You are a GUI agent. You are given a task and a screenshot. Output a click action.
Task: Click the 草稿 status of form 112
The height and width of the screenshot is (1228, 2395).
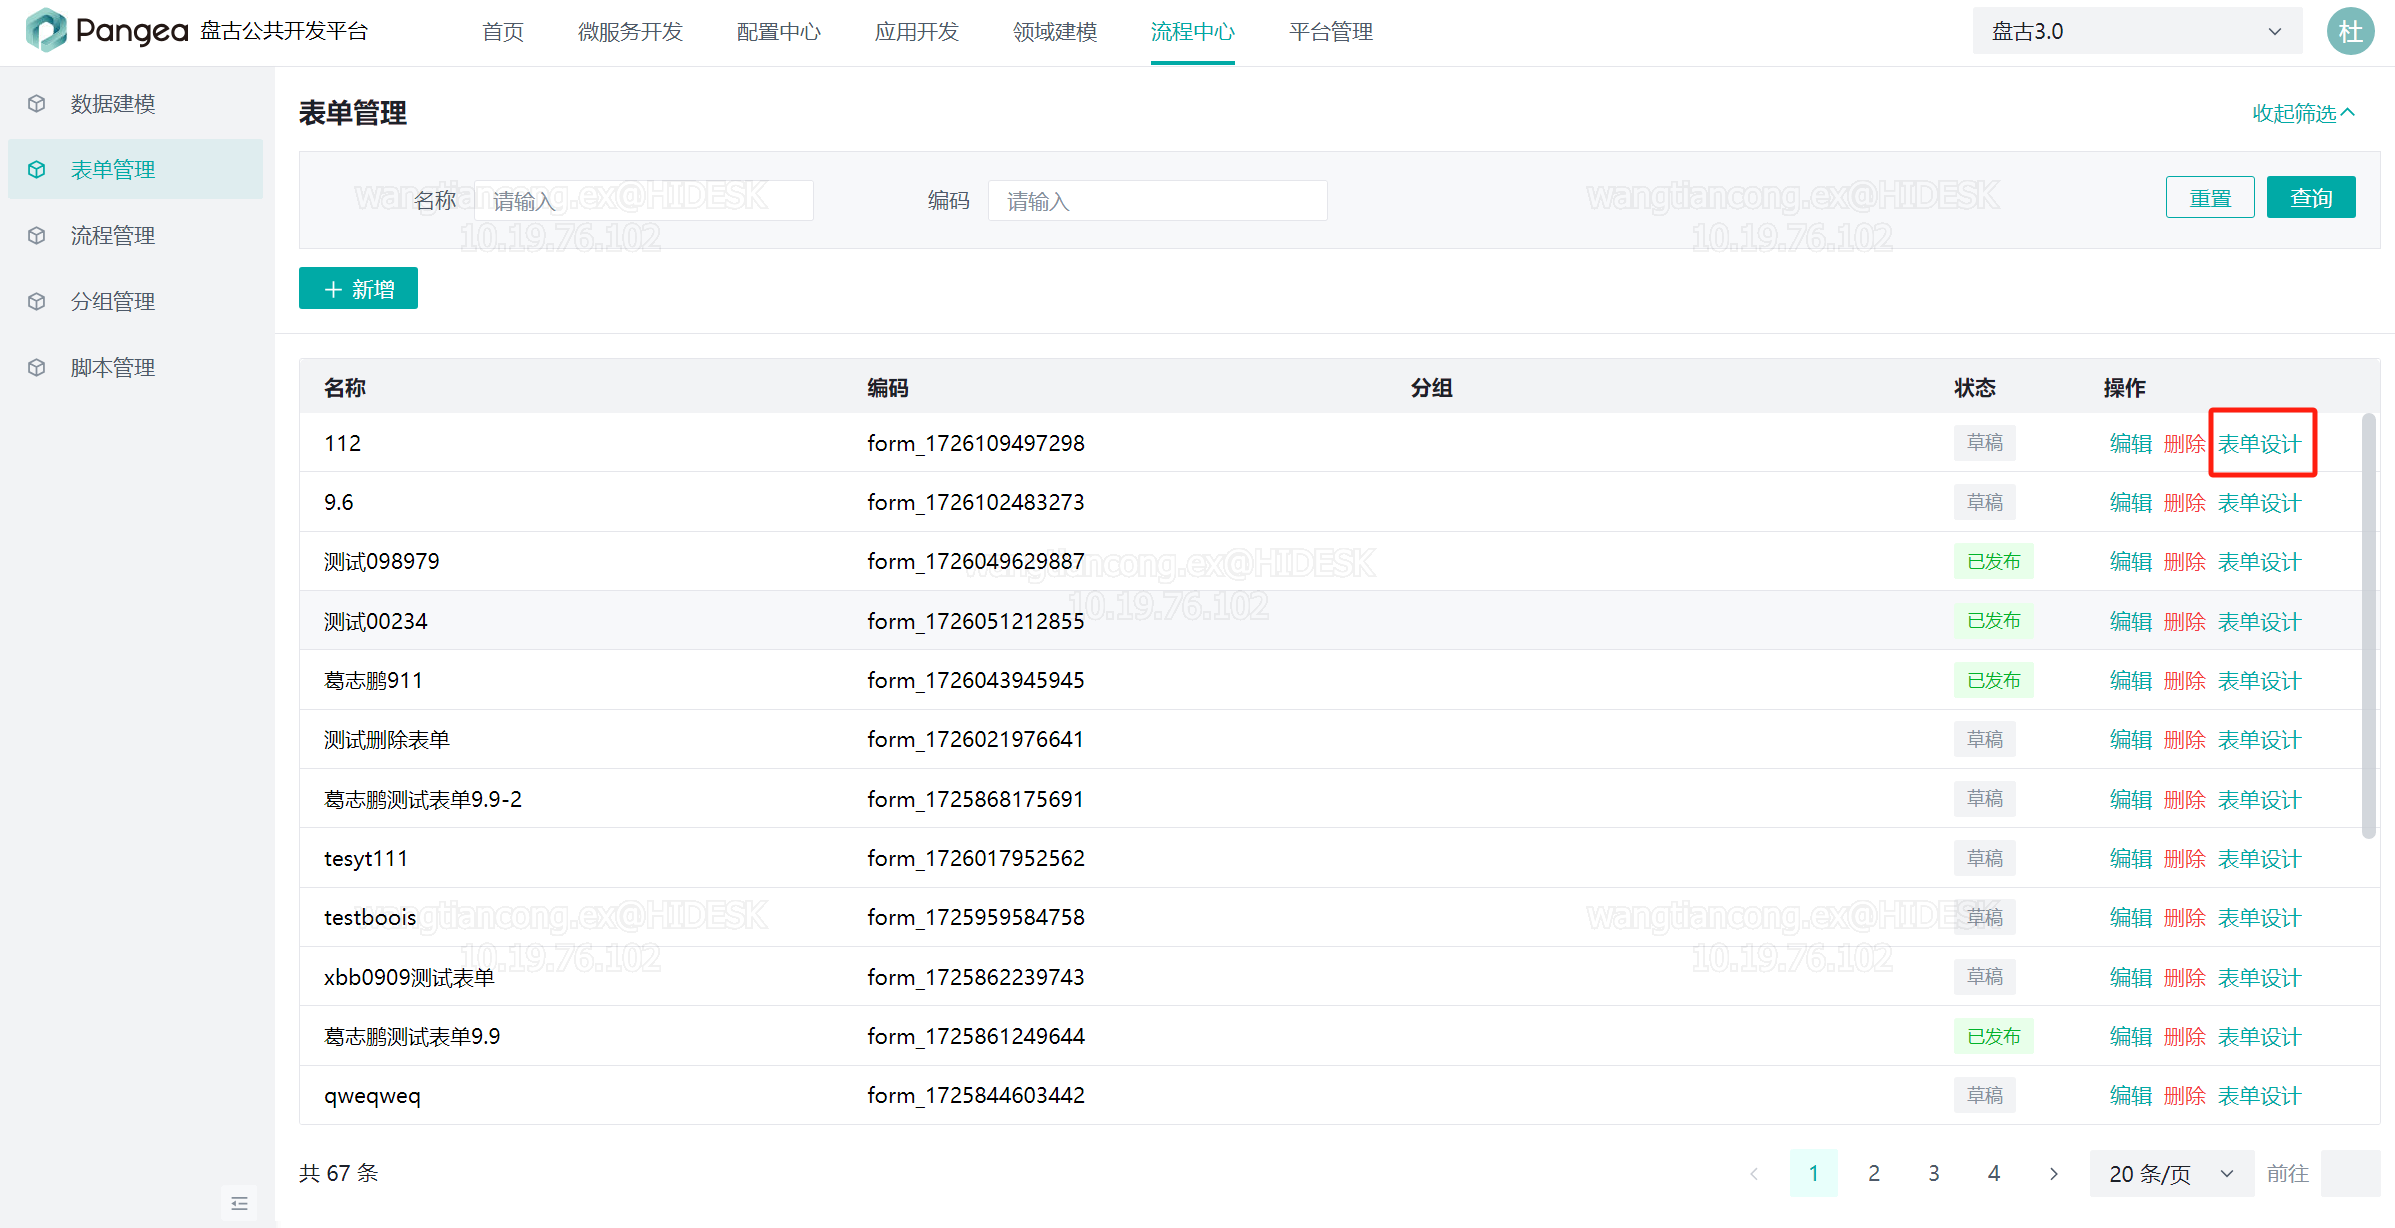coord(1985,443)
